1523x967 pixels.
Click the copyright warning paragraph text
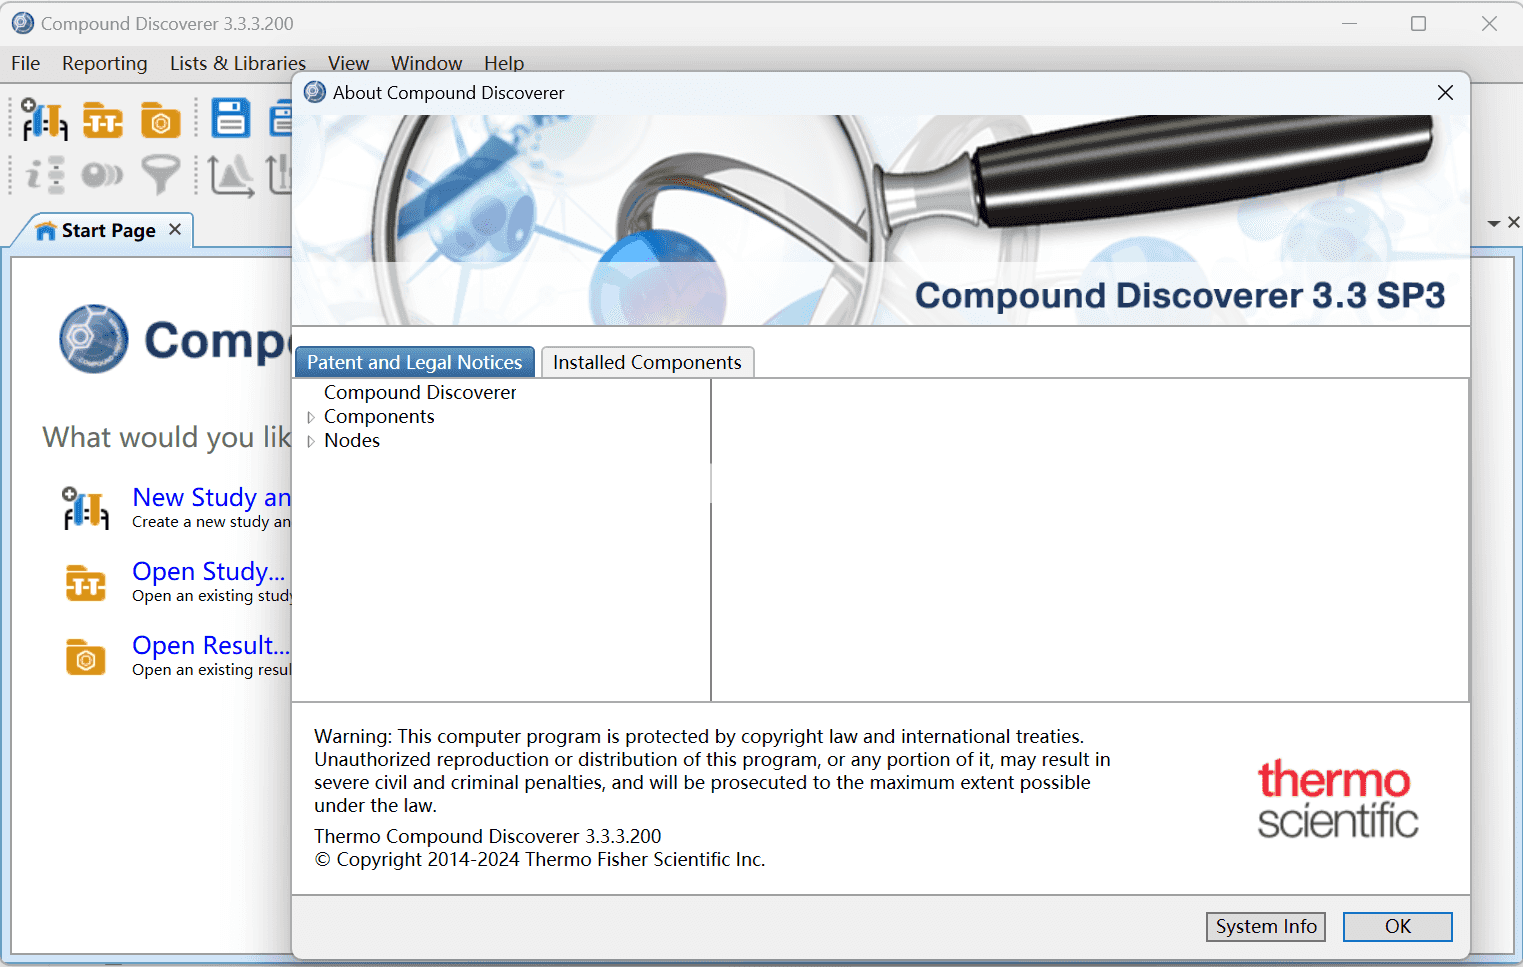tap(712, 771)
